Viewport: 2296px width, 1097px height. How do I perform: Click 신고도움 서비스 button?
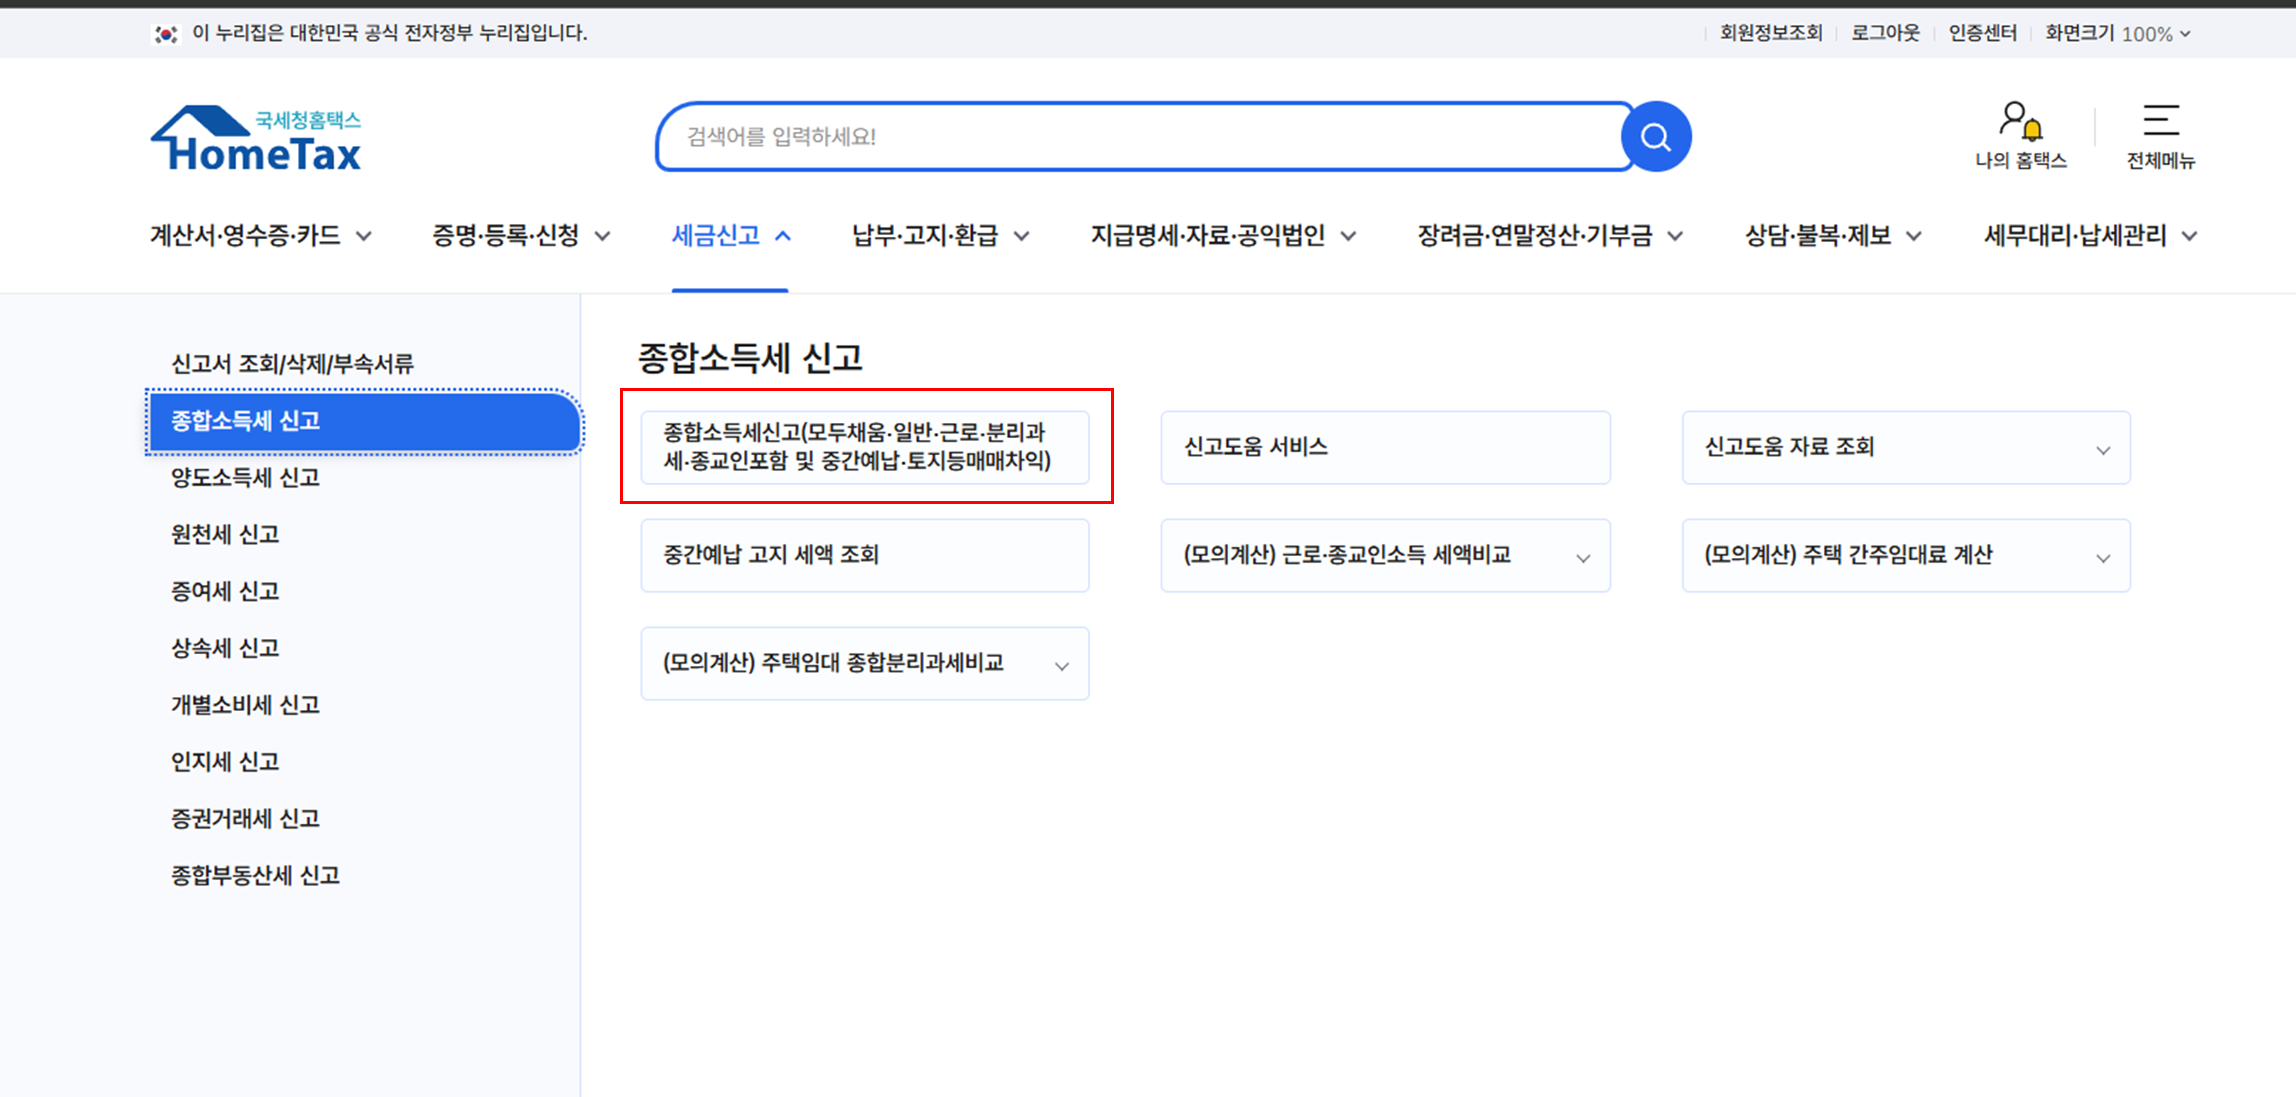click(1384, 447)
